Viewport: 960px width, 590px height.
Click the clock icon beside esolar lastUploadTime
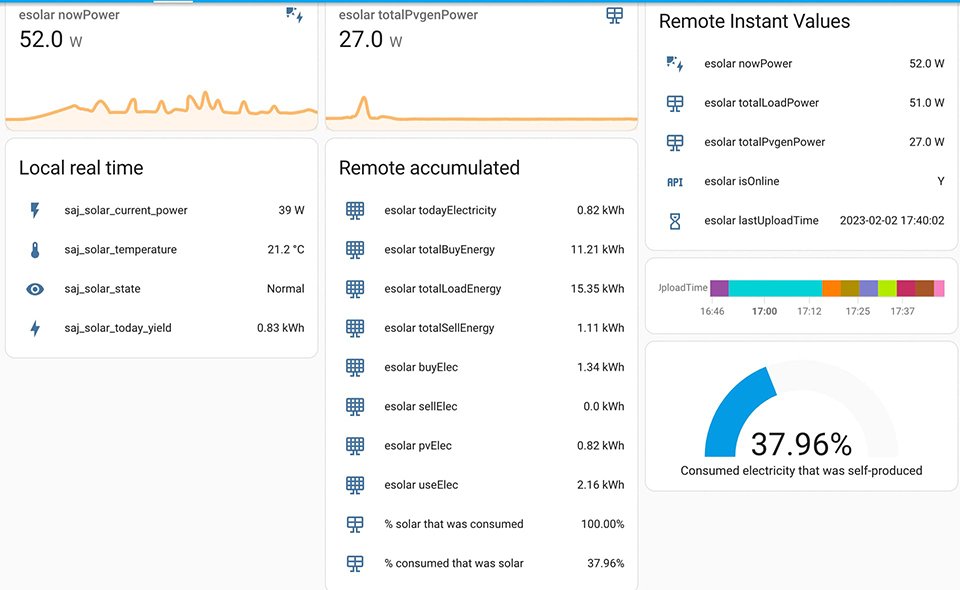click(673, 220)
